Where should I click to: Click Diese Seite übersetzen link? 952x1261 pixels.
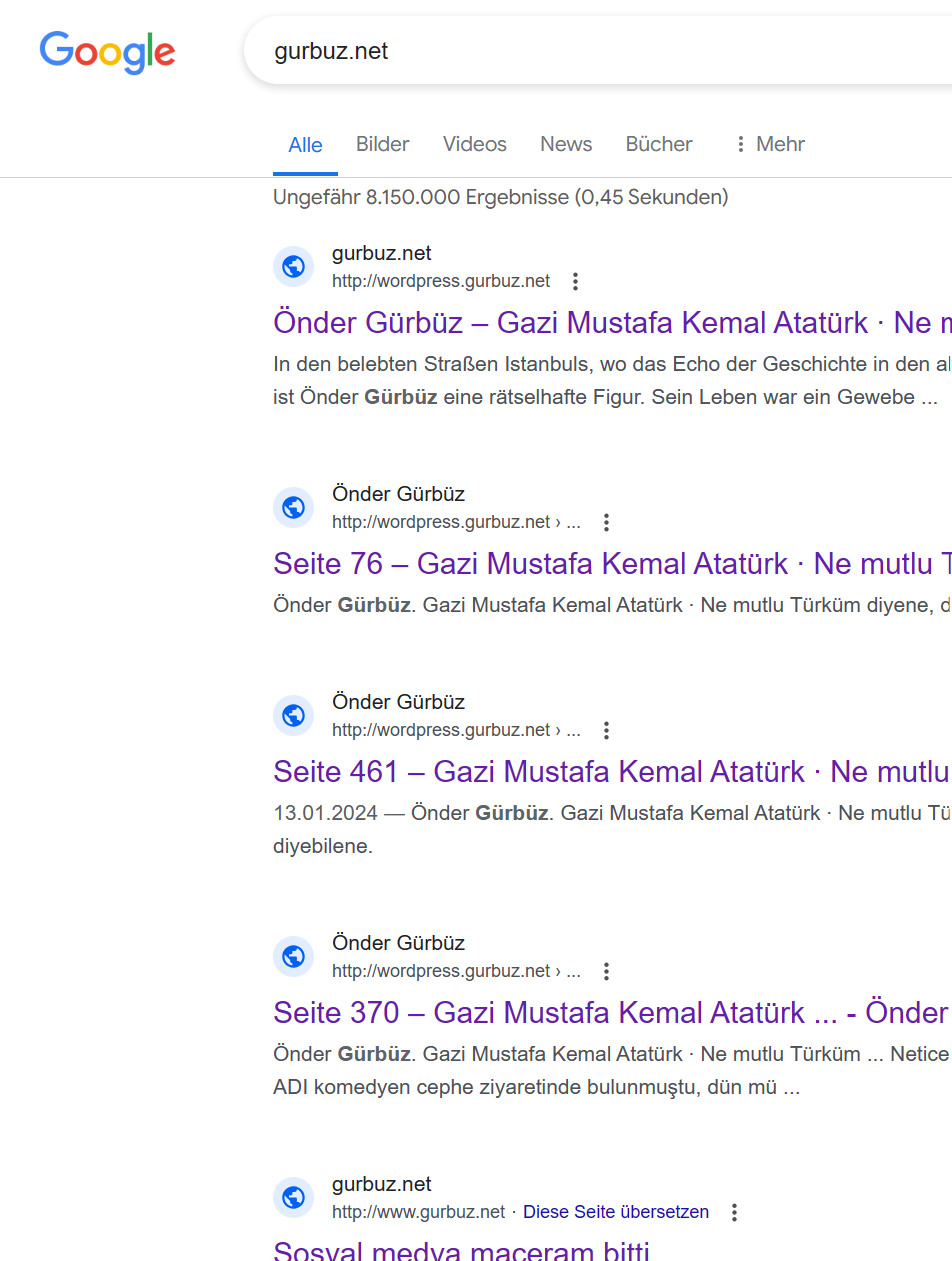click(616, 1212)
